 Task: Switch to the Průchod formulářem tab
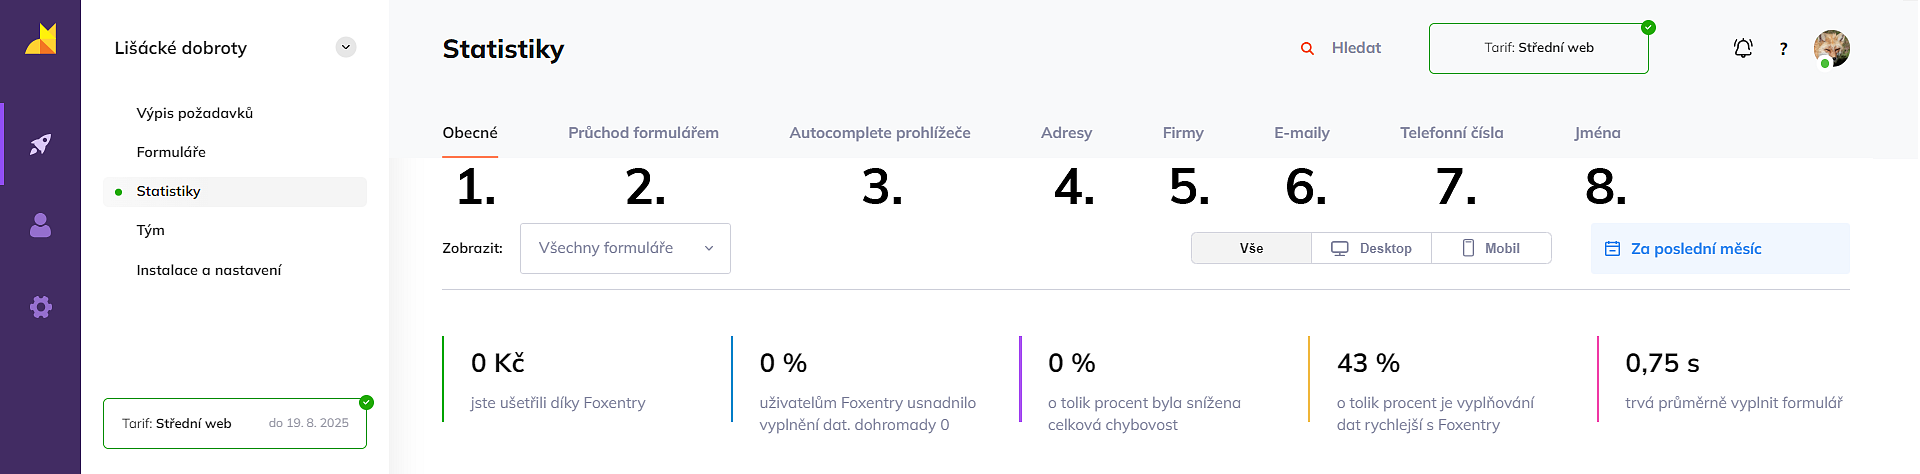pos(643,133)
